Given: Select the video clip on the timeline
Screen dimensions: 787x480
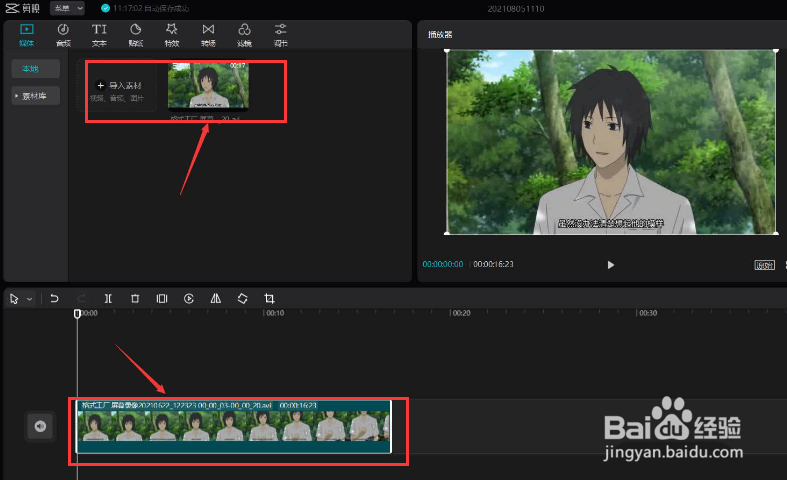Looking at the screenshot, I should pyautogui.click(x=233, y=427).
